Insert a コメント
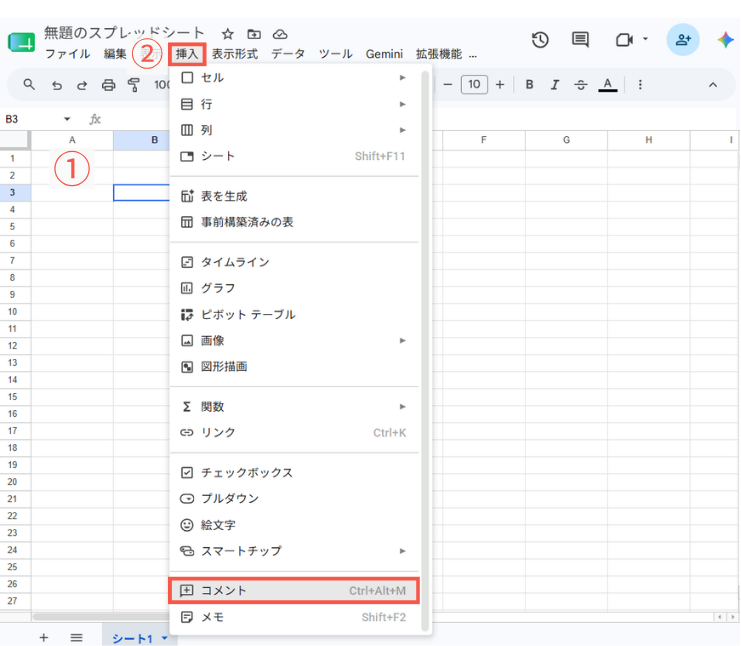This screenshot has width=741, height=646. (x=294, y=591)
